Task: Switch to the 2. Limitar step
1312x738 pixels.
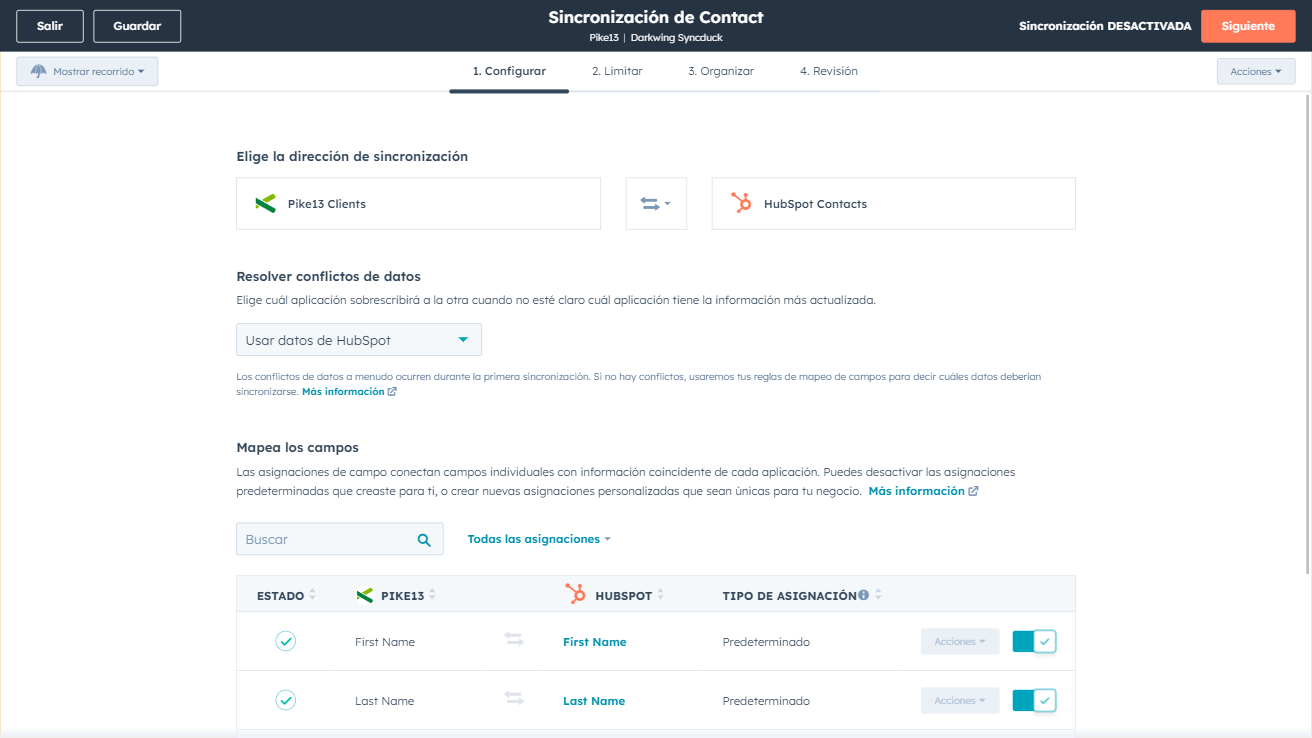Action: (617, 71)
